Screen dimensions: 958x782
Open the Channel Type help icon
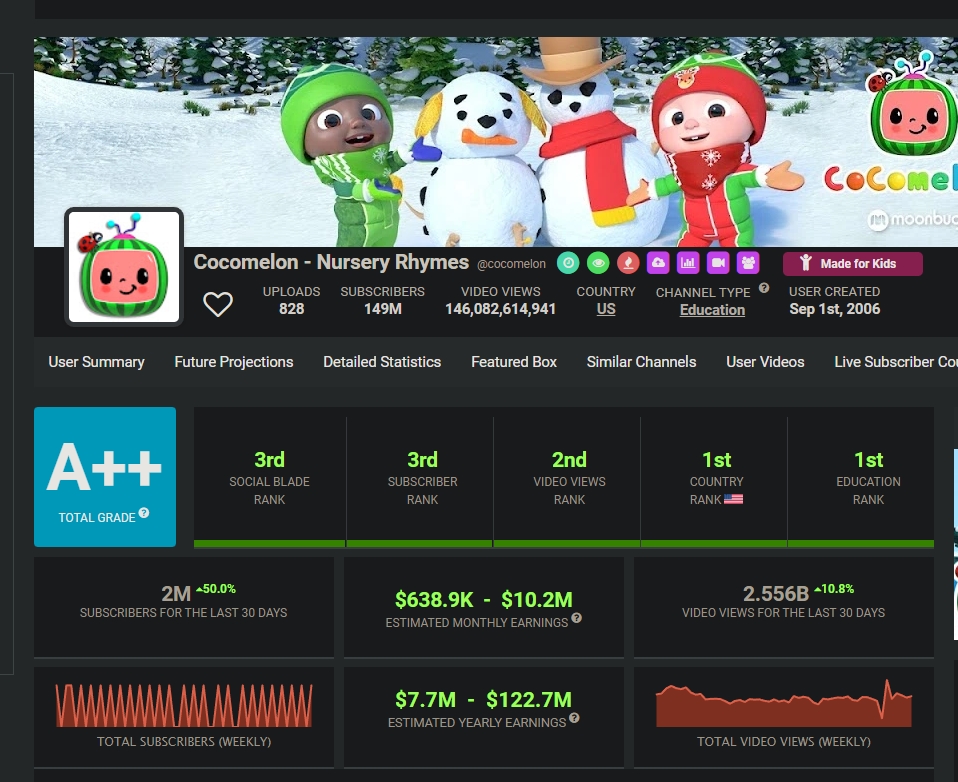click(x=764, y=288)
